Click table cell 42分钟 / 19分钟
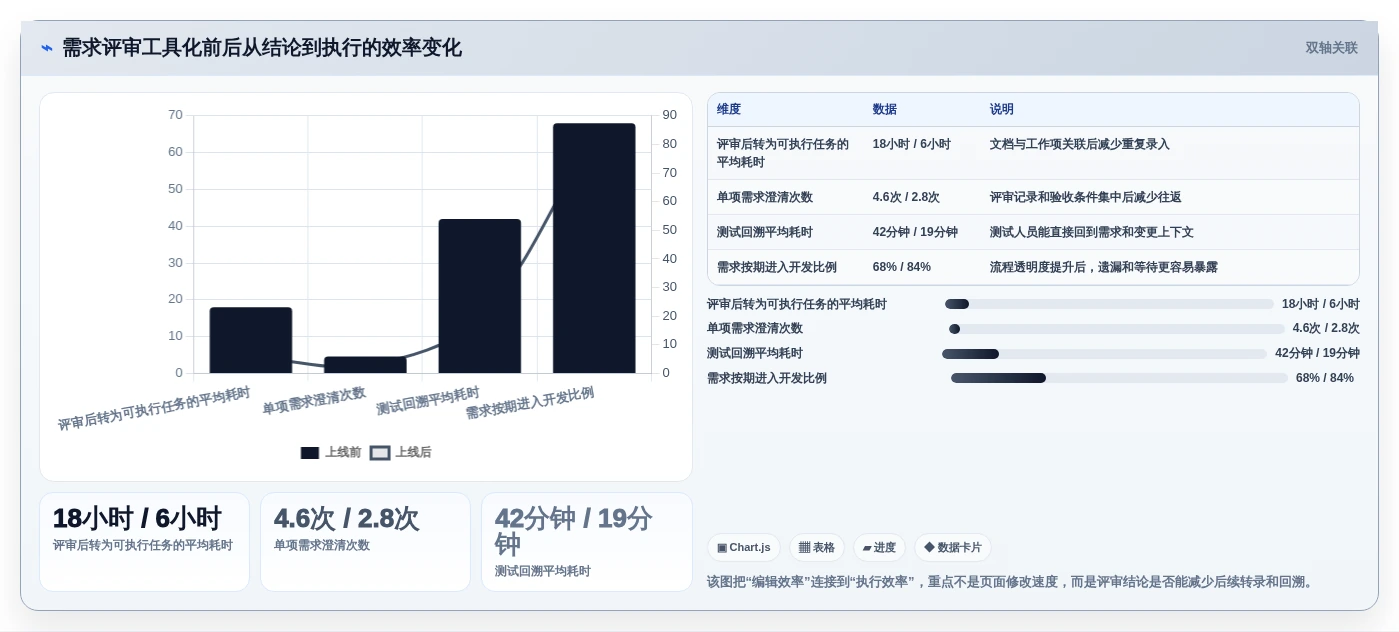The height and width of the screenshot is (632, 1399). click(915, 232)
